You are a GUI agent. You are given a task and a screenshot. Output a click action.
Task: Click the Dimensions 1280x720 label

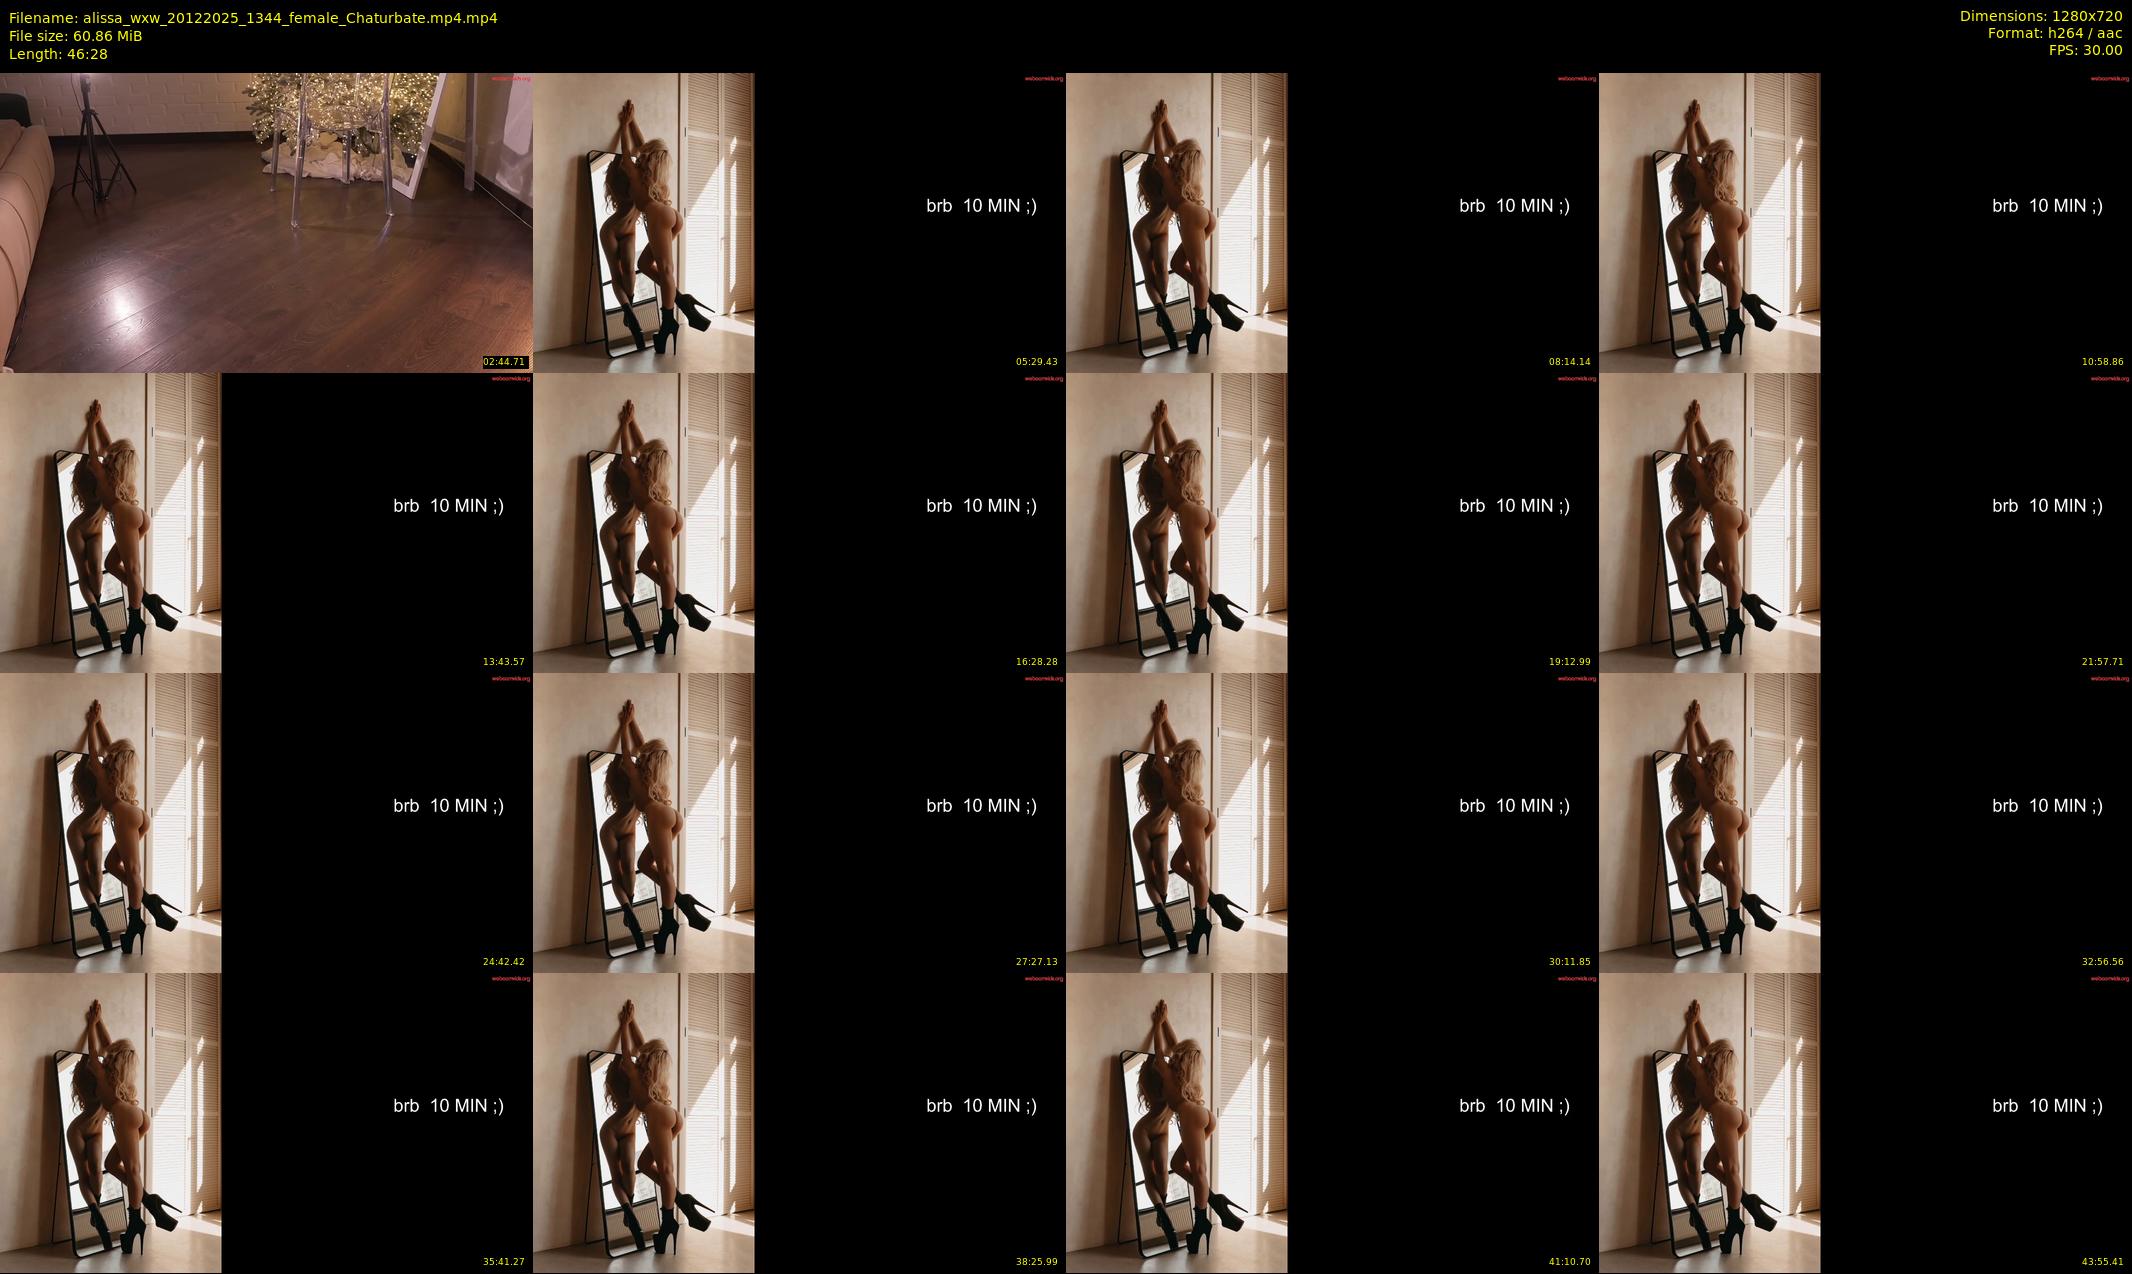tap(2040, 16)
